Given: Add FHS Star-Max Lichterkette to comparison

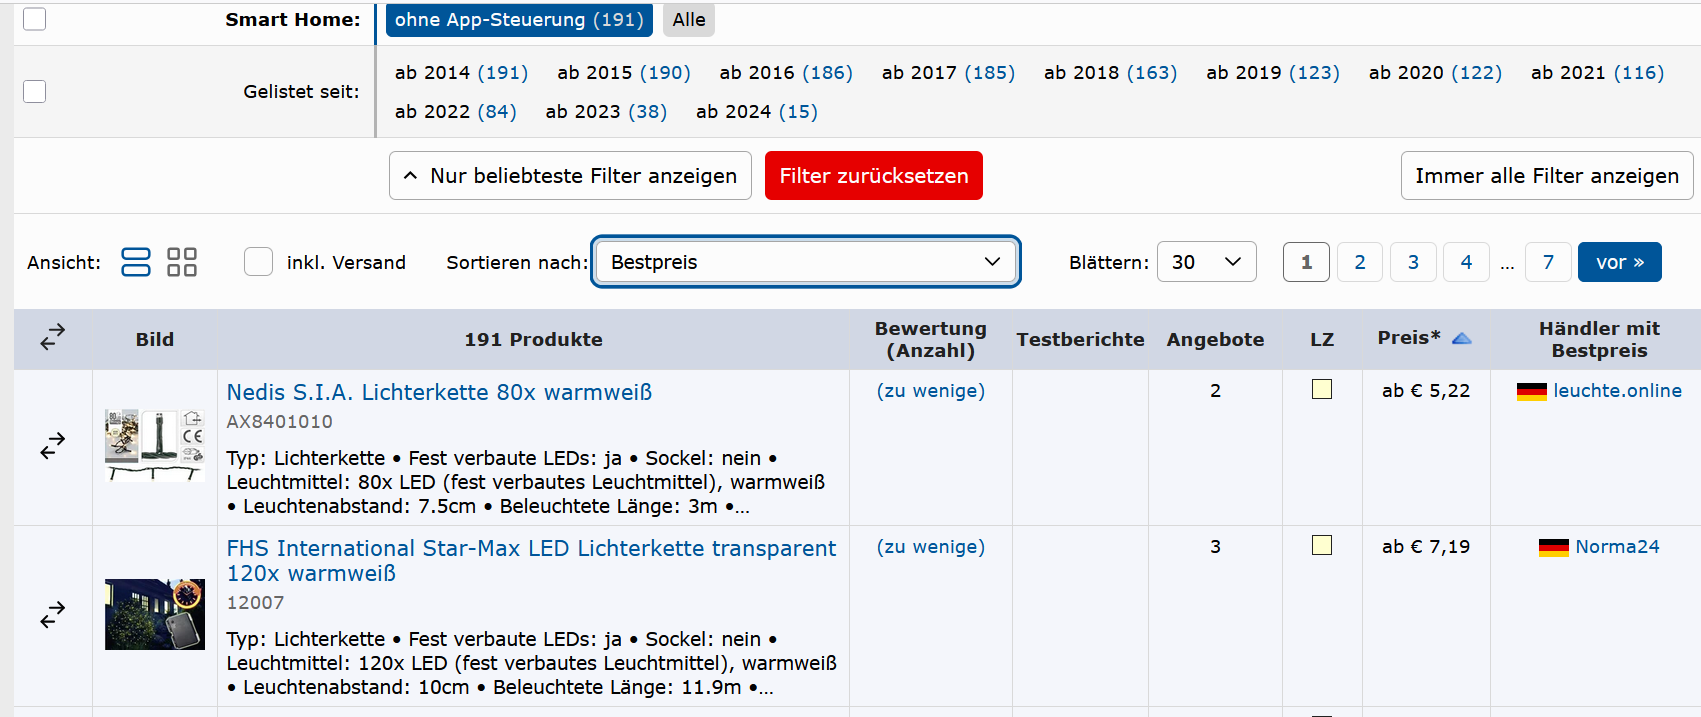Looking at the screenshot, I should [x=53, y=615].
